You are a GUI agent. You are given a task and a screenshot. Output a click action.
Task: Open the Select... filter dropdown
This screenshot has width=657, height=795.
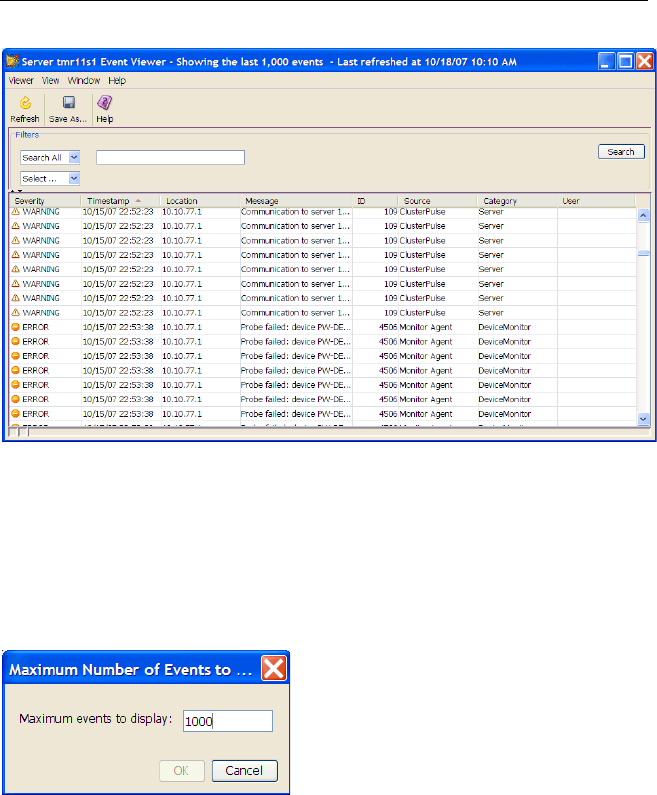74,179
